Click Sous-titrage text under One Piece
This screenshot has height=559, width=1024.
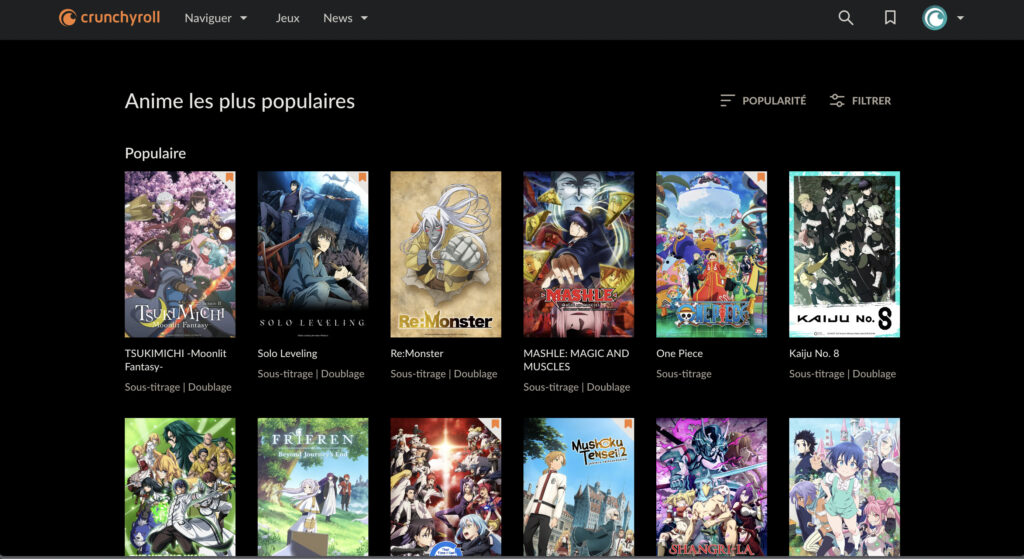point(684,374)
